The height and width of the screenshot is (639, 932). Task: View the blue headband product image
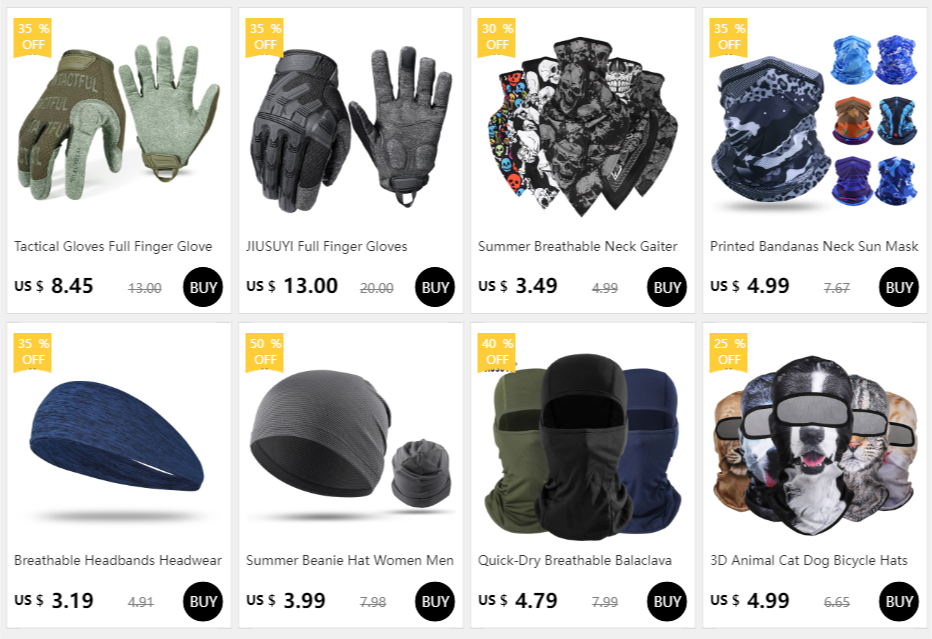(x=116, y=436)
